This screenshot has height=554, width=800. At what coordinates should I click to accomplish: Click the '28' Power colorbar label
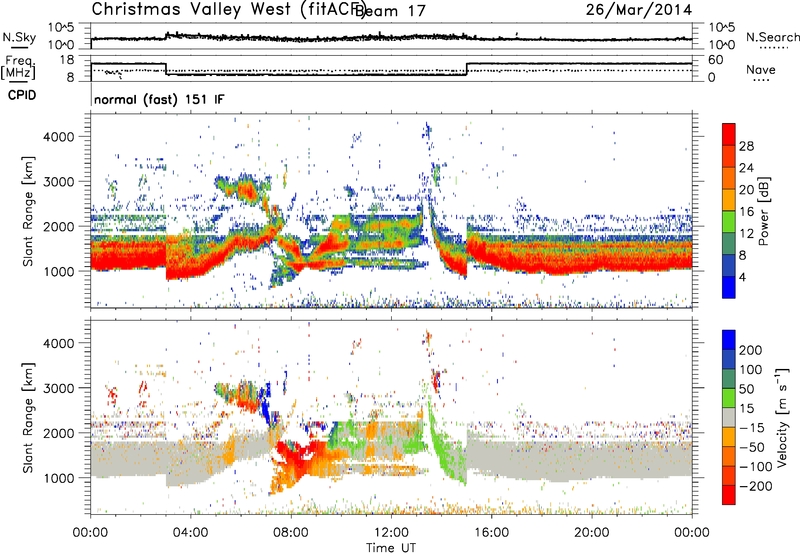point(746,146)
